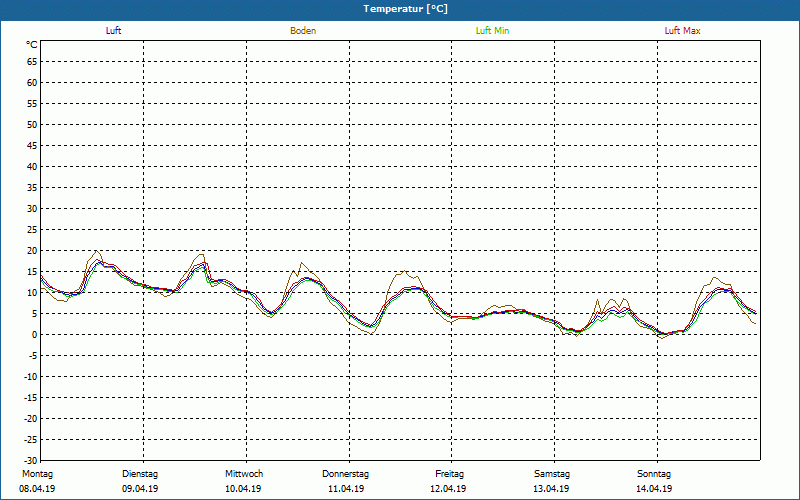Click the date 10.04.19
Screen dimensions: 800x500
tap(243, 489)
